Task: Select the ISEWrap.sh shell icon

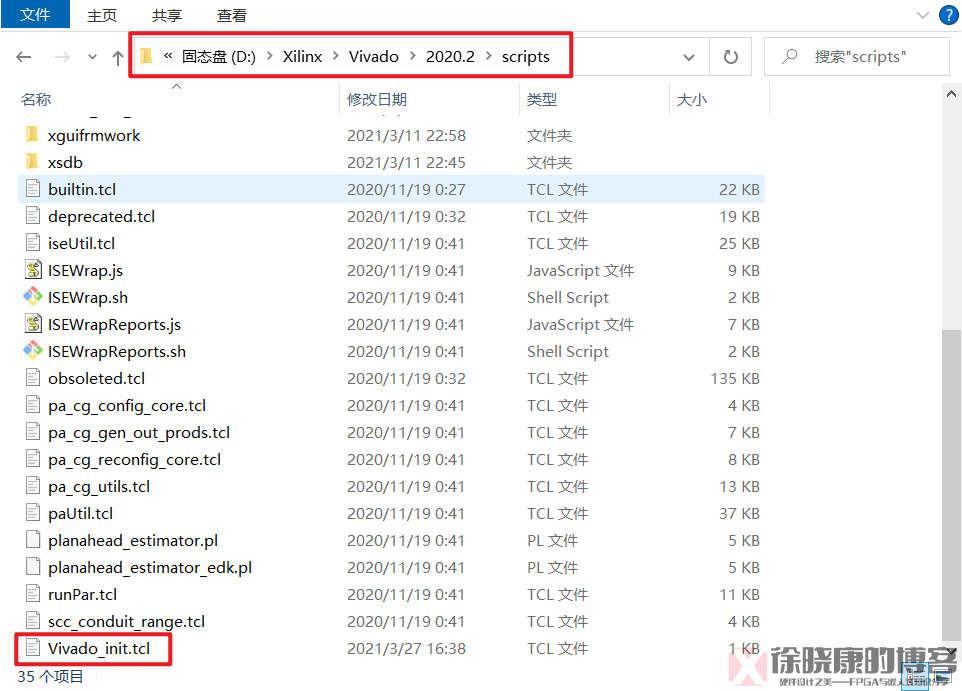Action: pos(33,296)
